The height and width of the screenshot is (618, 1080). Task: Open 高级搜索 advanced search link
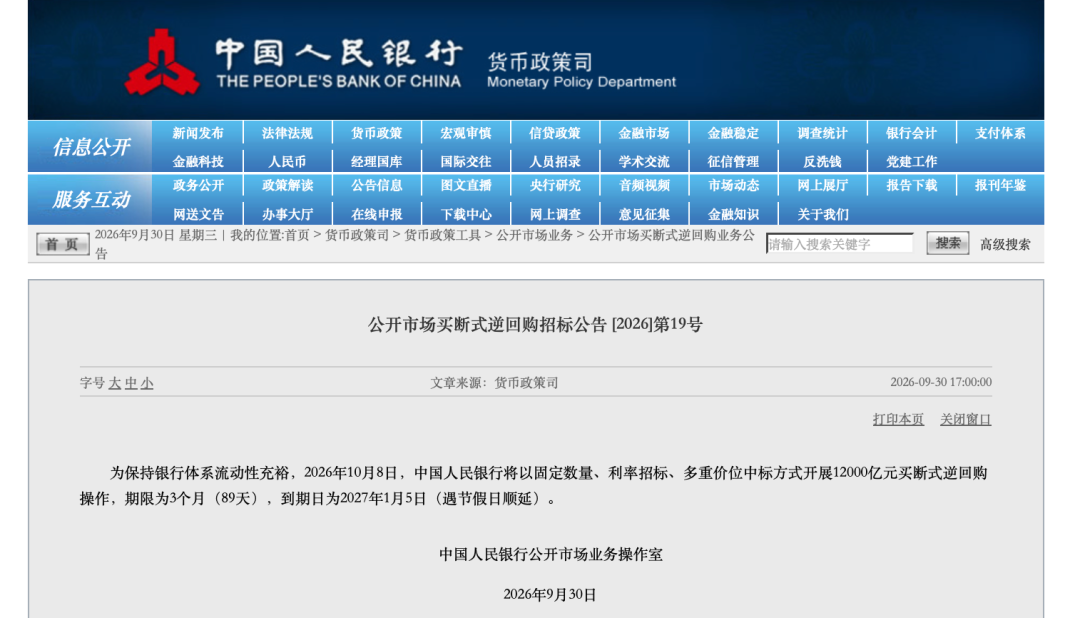1005,245
